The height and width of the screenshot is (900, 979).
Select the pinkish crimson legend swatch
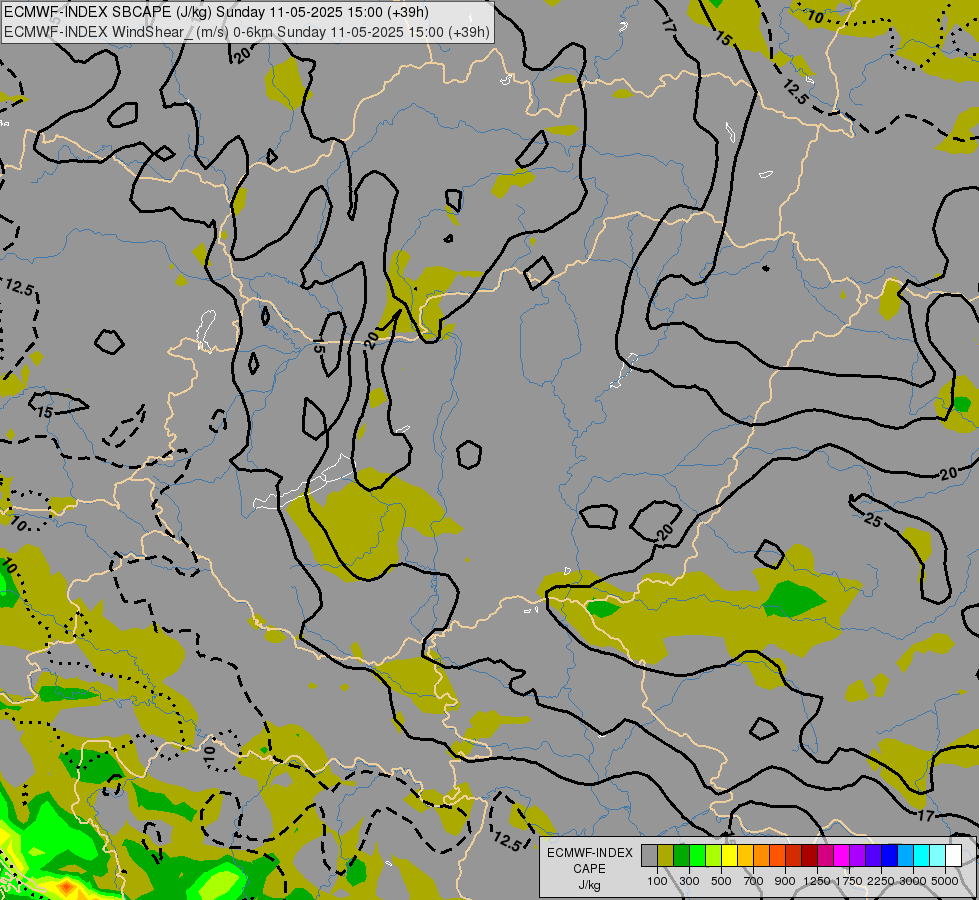pyautogui.click(x=825, y=855)
